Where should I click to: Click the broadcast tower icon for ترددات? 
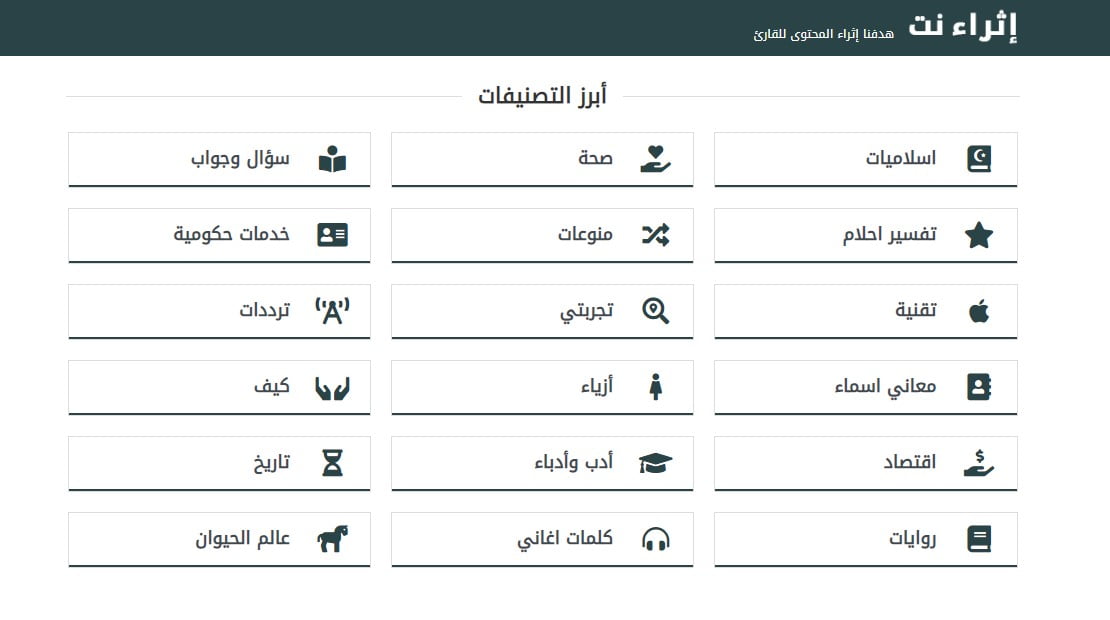pos(332,311)
